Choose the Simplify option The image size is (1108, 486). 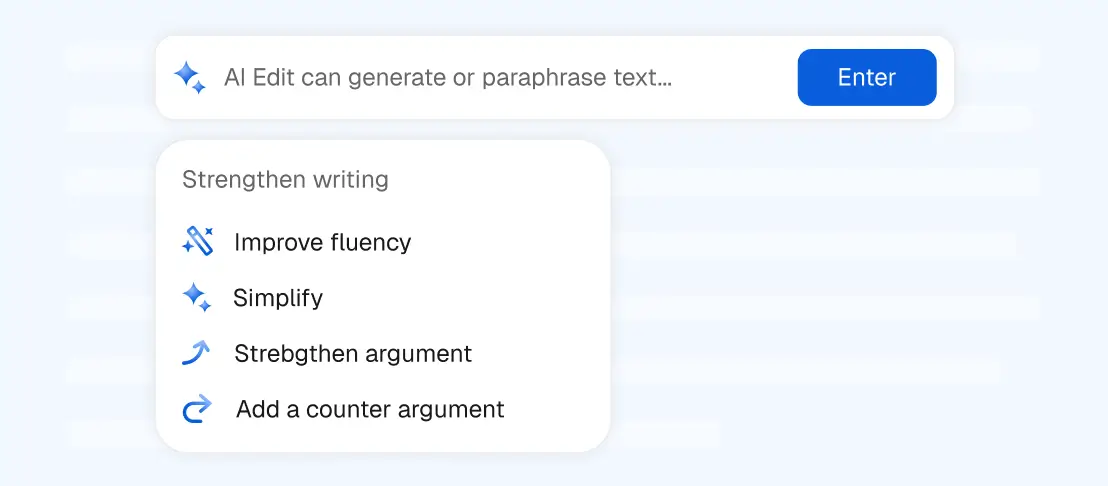coord(278,297)
